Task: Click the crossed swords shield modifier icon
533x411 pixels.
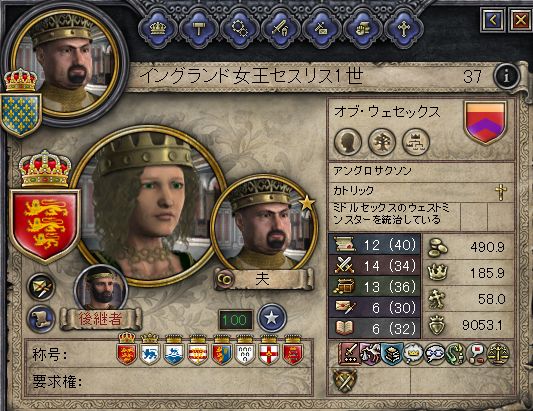Action: click(x=346, y=381)
